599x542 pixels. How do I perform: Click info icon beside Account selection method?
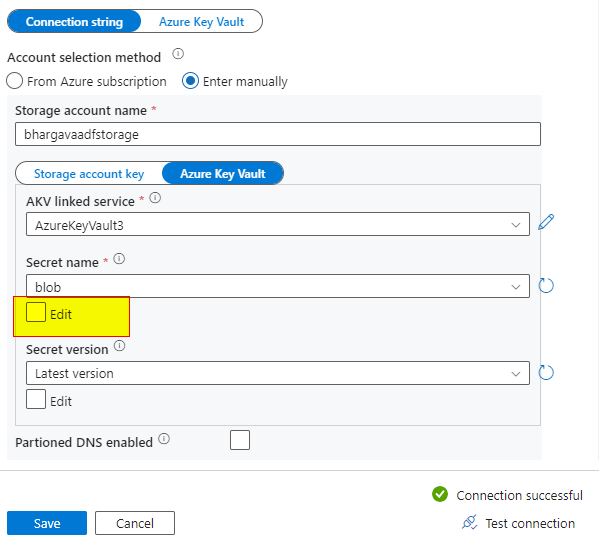(178, 53)
